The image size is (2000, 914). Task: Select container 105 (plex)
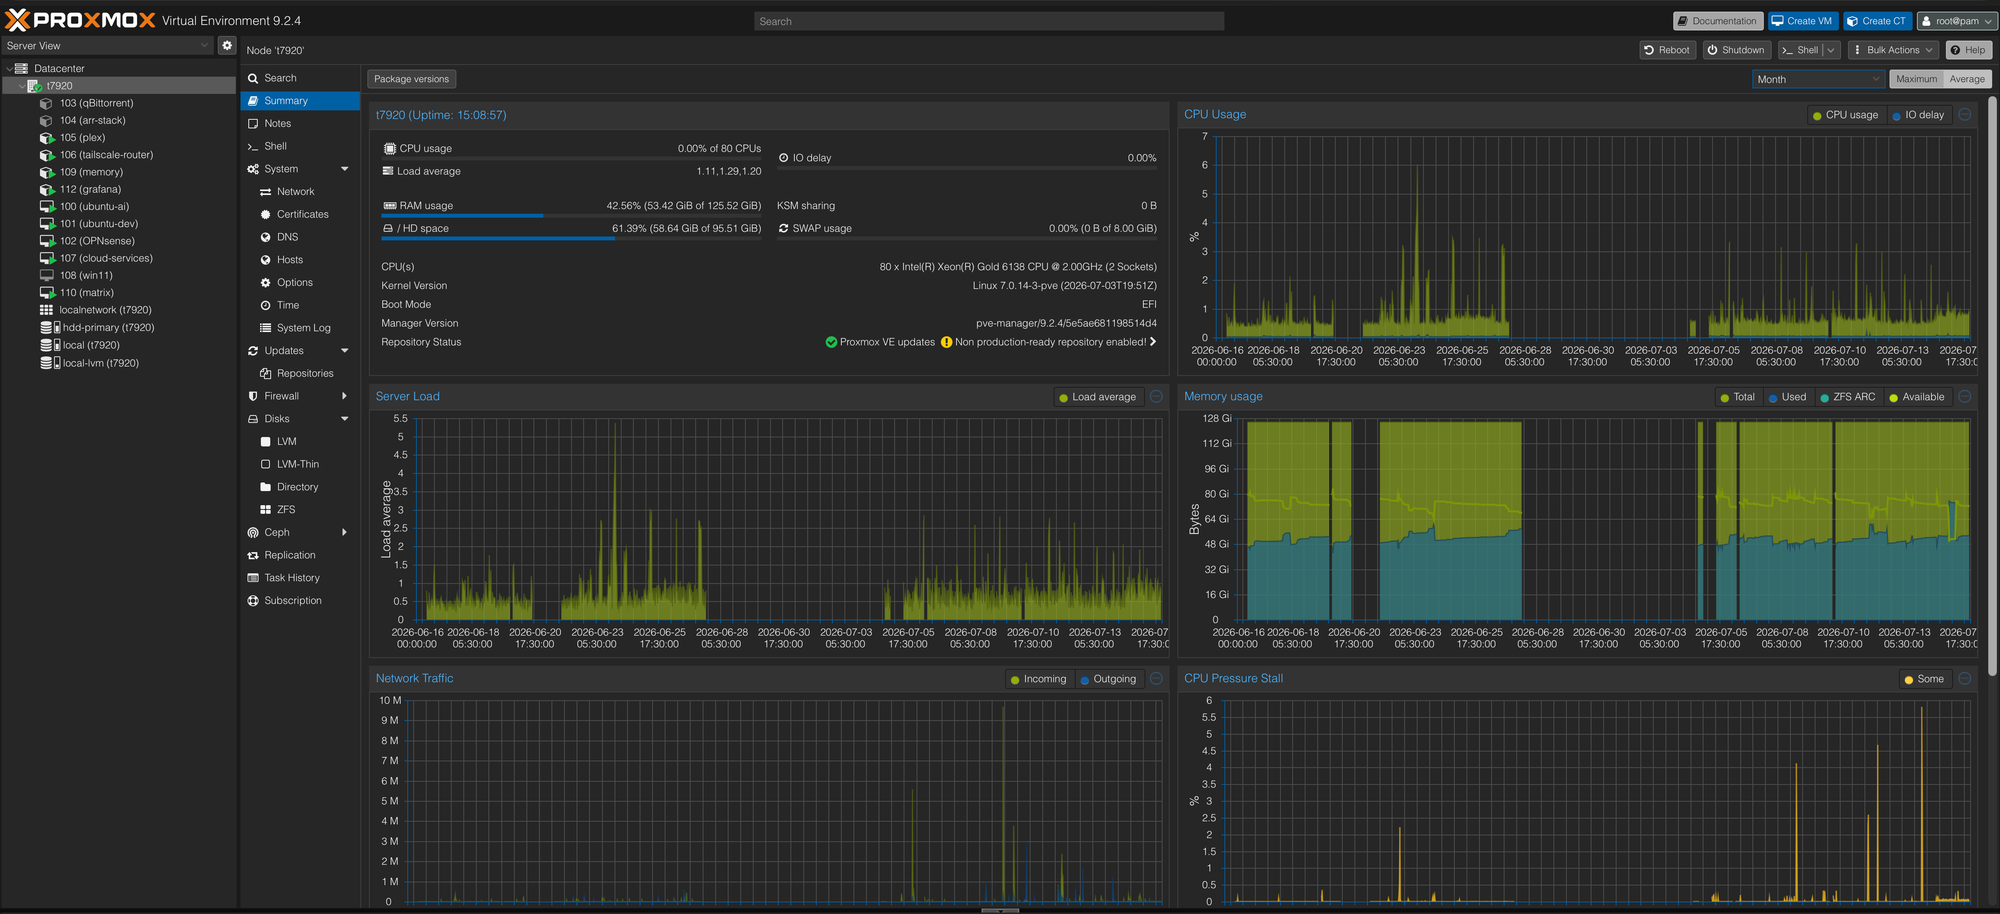[x=82, y=137]
